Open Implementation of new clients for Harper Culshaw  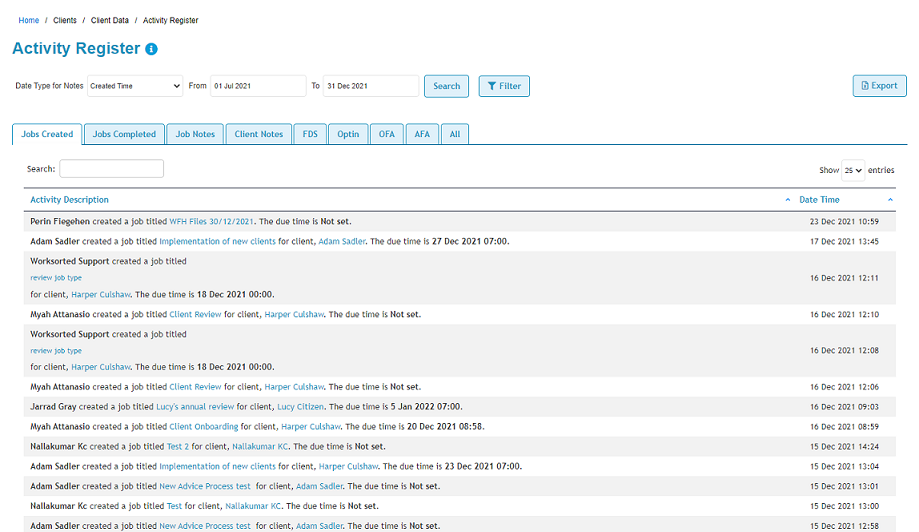(217, 466)
